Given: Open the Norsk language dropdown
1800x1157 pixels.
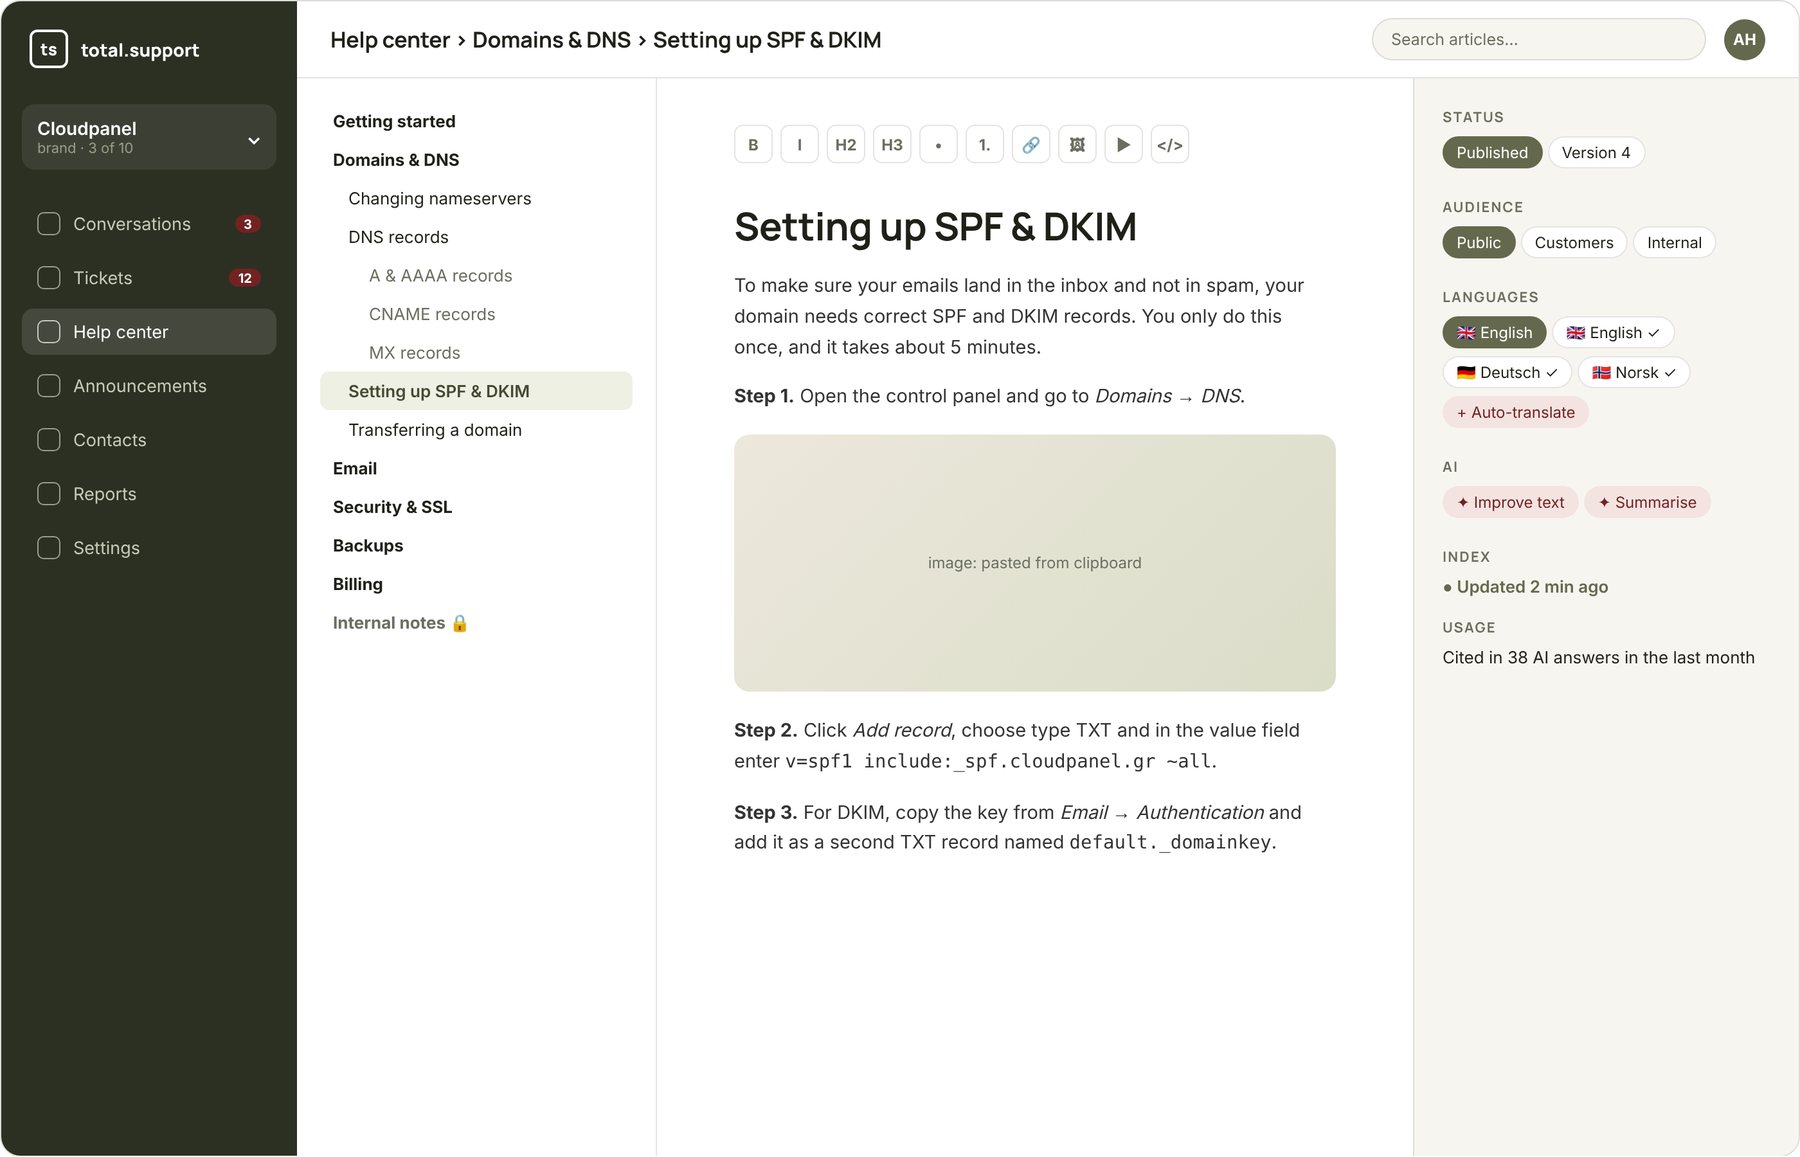Looking at the screenshot, I should [x=1634, y=373].
